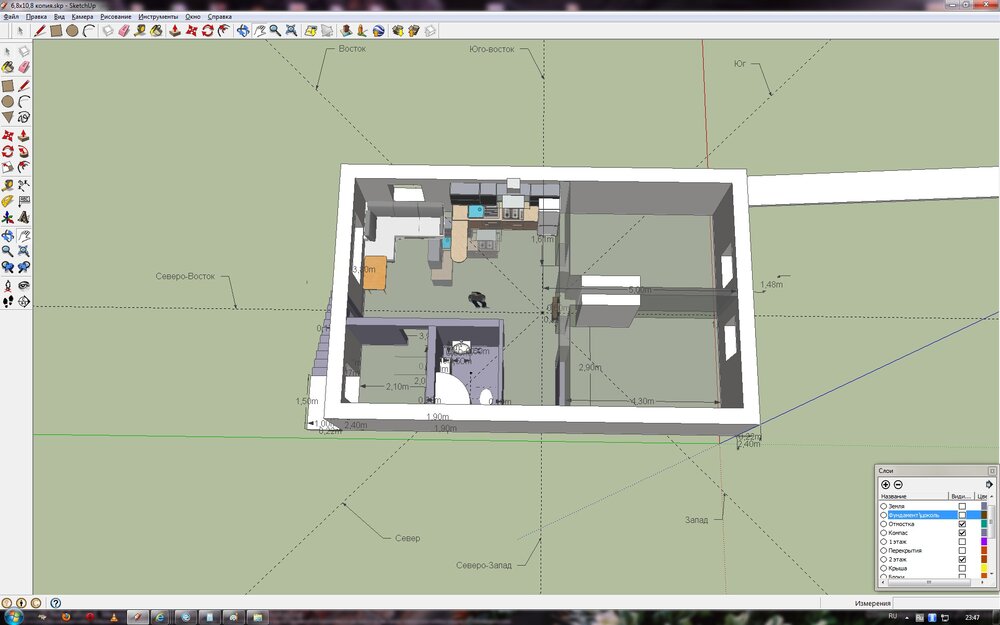The width and height of the screenshot is (1000, 625).
Task: Click the Zoom magnifier tool in top toolbar
Action: point(274,31)
